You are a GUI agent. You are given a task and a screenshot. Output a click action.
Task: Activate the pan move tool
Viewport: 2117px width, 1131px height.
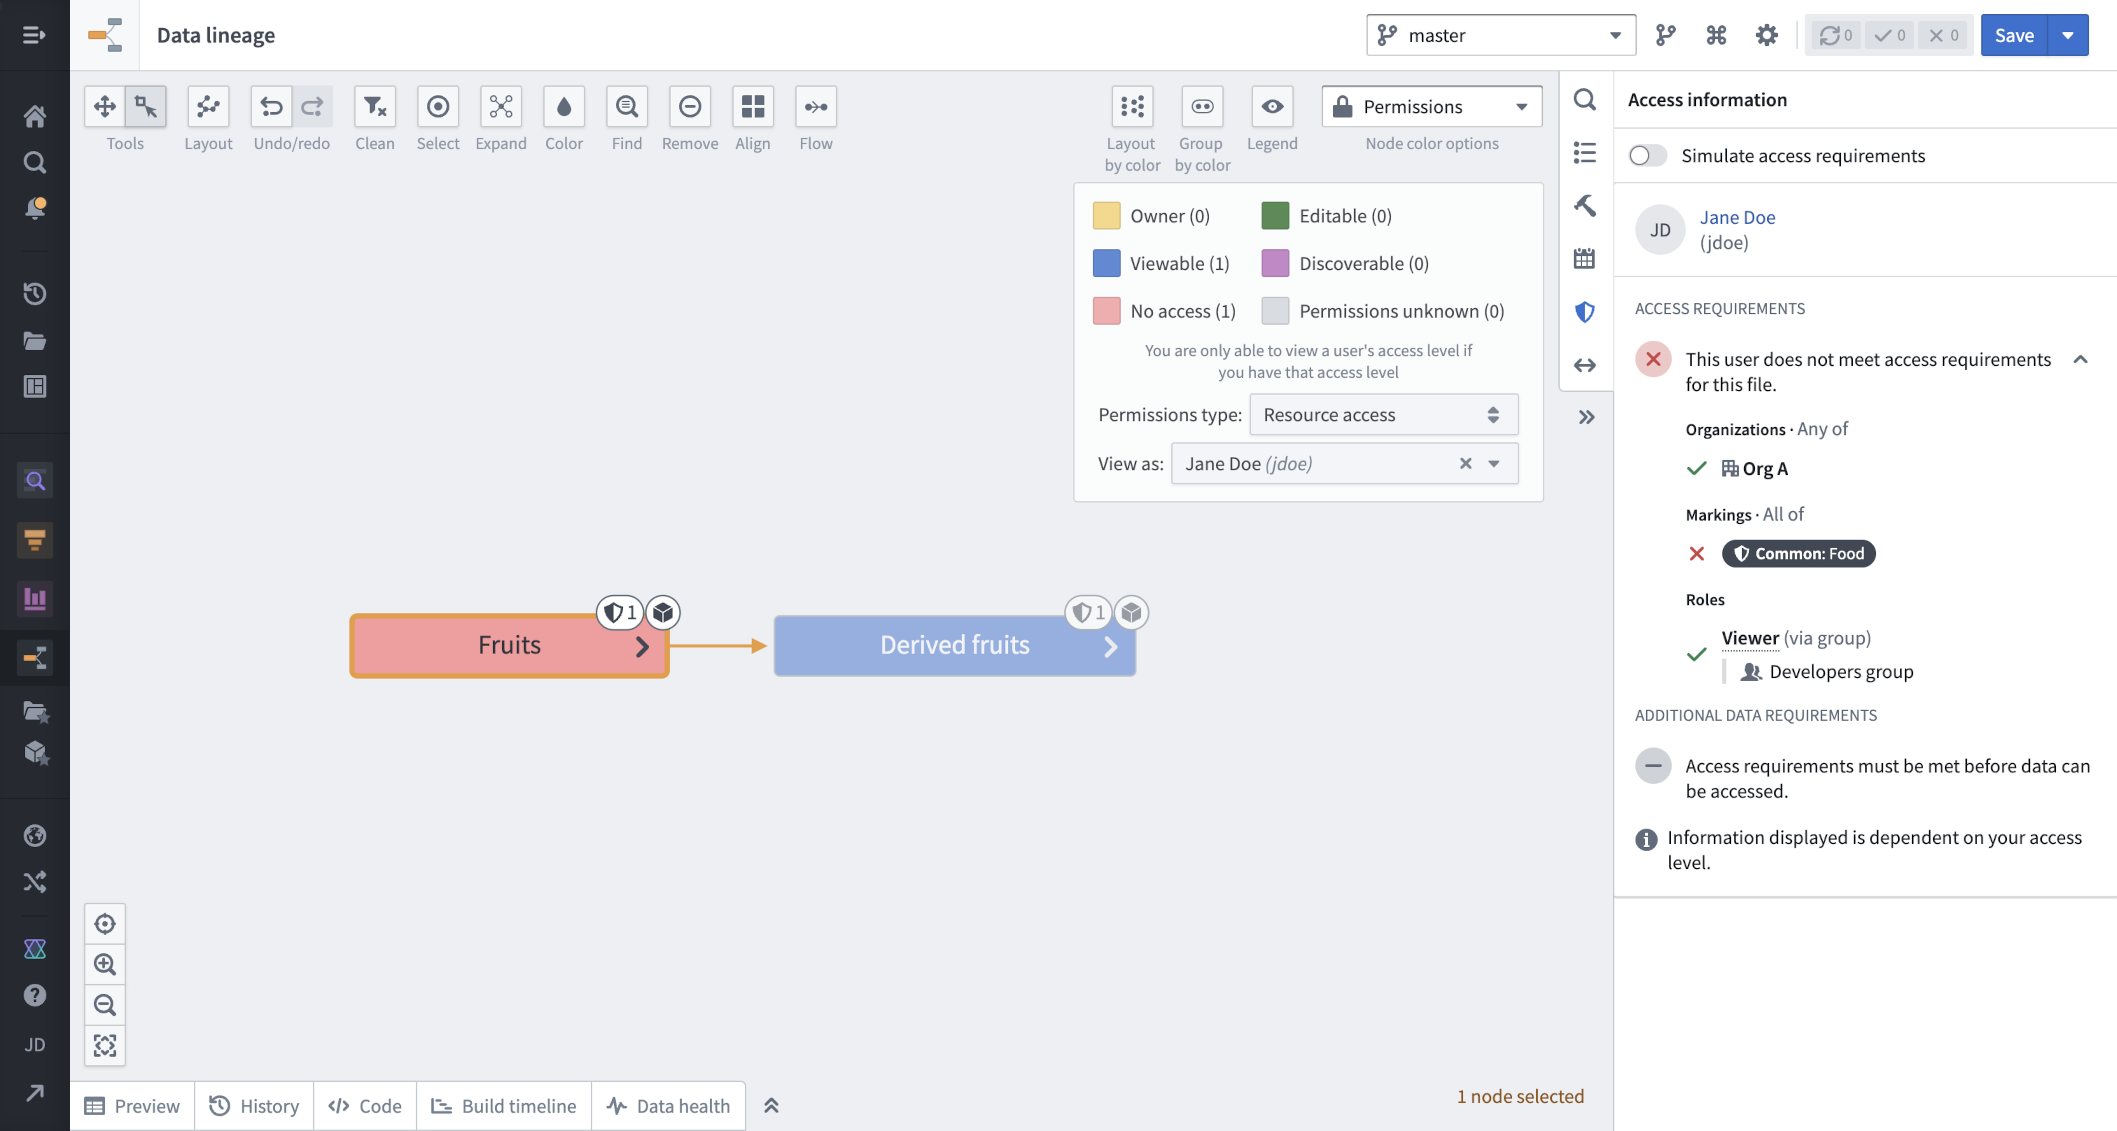click(x=105, y=107)
